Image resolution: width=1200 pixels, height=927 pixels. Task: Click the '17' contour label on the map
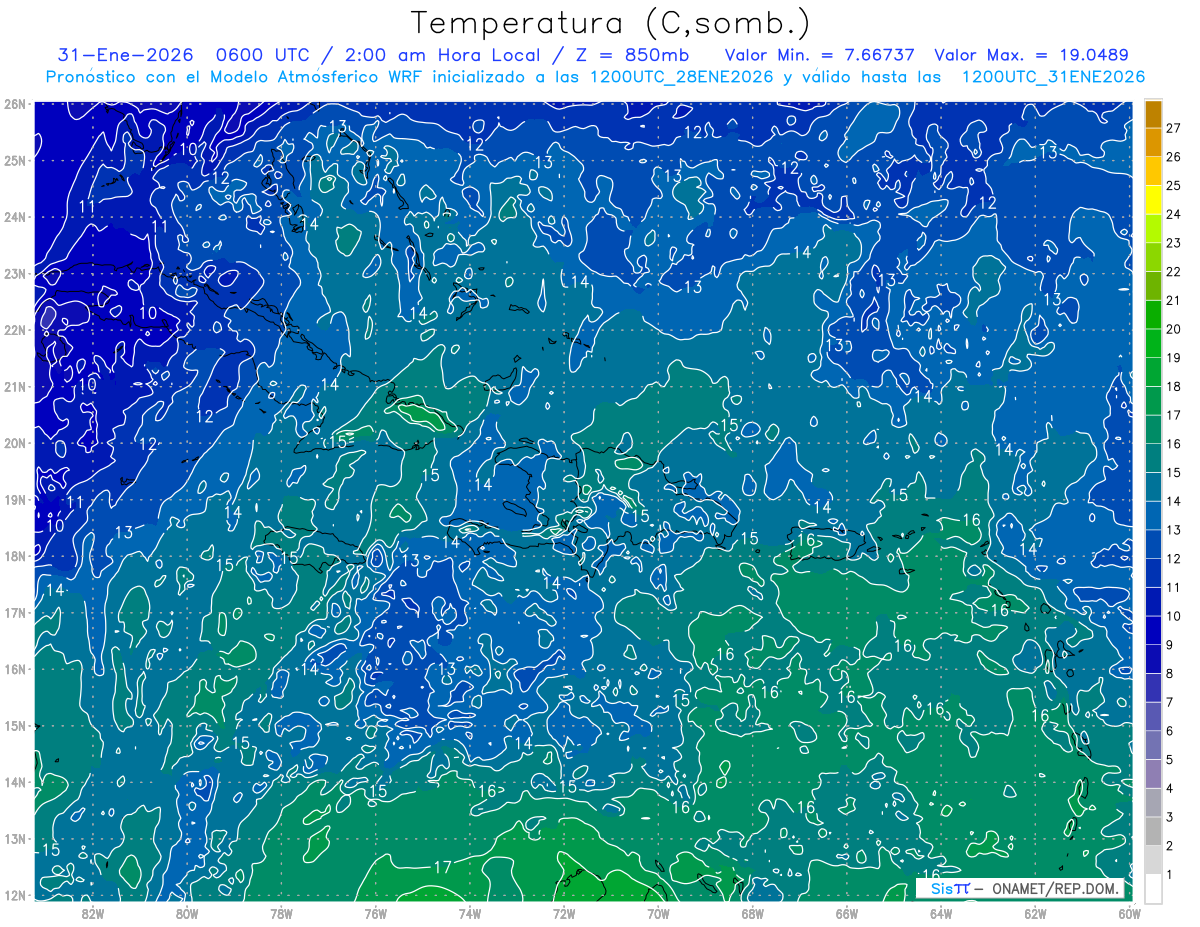(443, 867)
